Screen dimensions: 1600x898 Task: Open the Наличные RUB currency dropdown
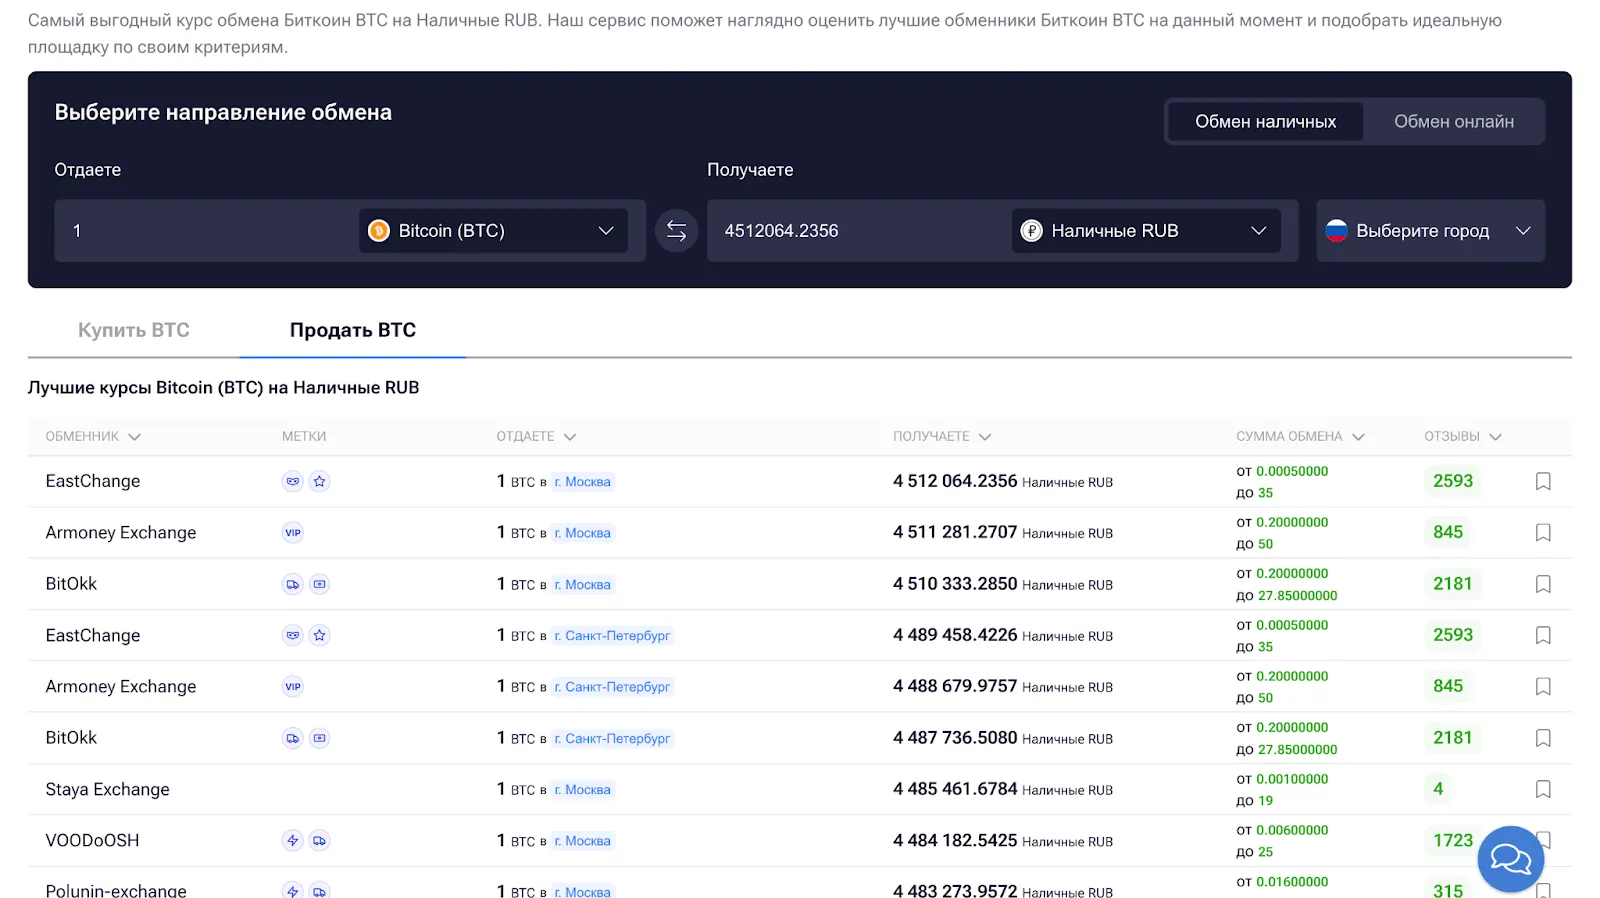click(x=1145, y=231)
